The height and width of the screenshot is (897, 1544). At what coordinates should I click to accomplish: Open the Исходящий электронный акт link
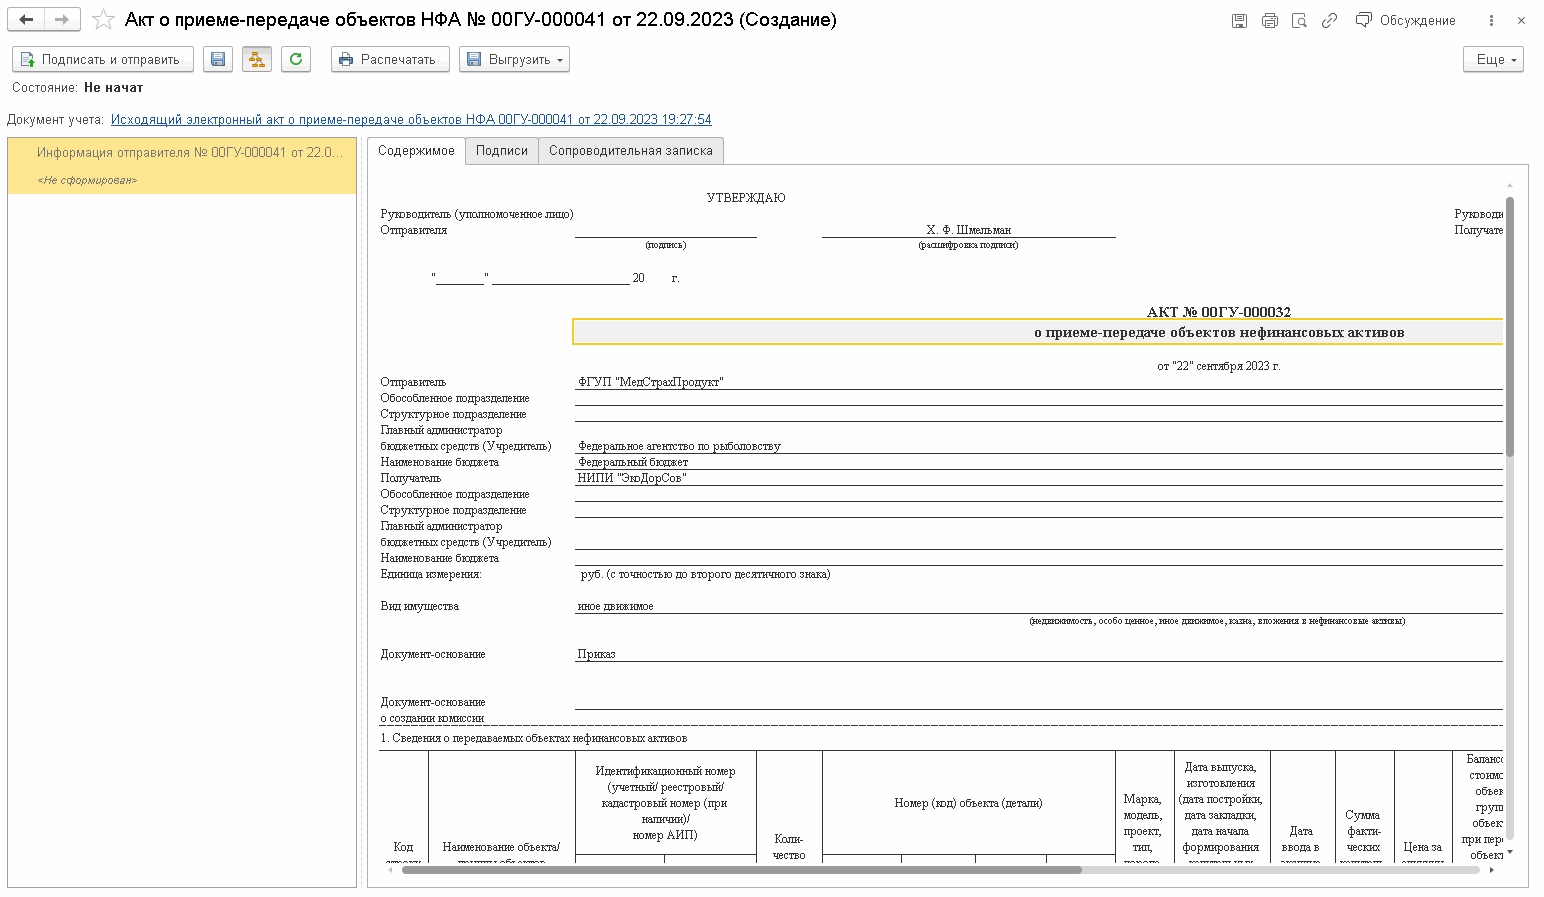[x=411, y=119]
